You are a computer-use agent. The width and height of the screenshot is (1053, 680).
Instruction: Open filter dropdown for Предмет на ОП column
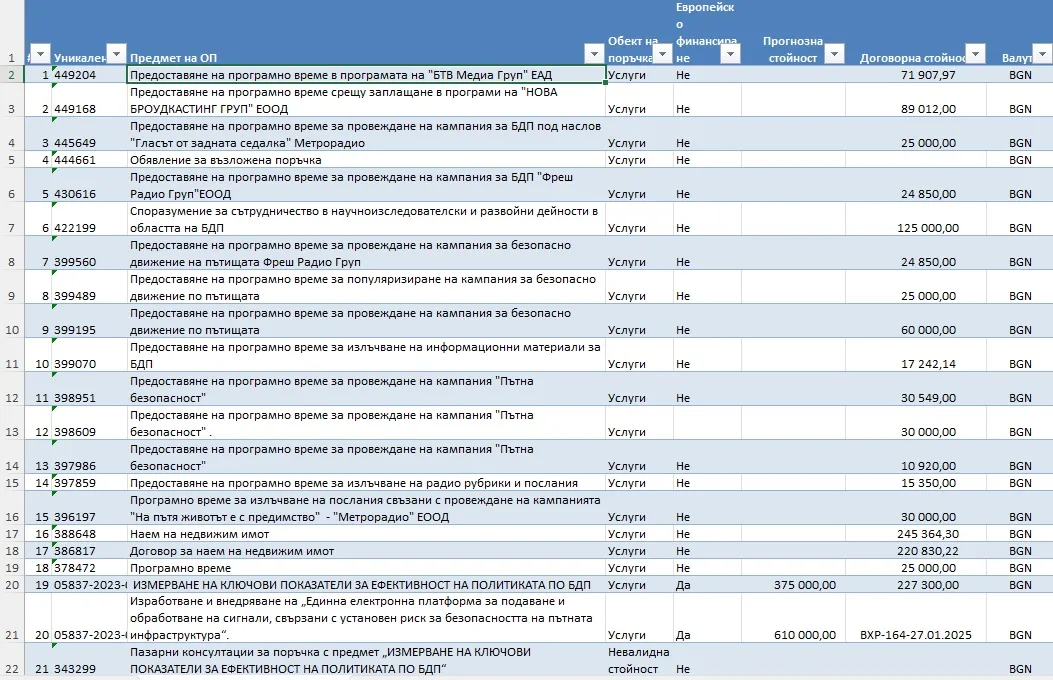click(594, 53)
